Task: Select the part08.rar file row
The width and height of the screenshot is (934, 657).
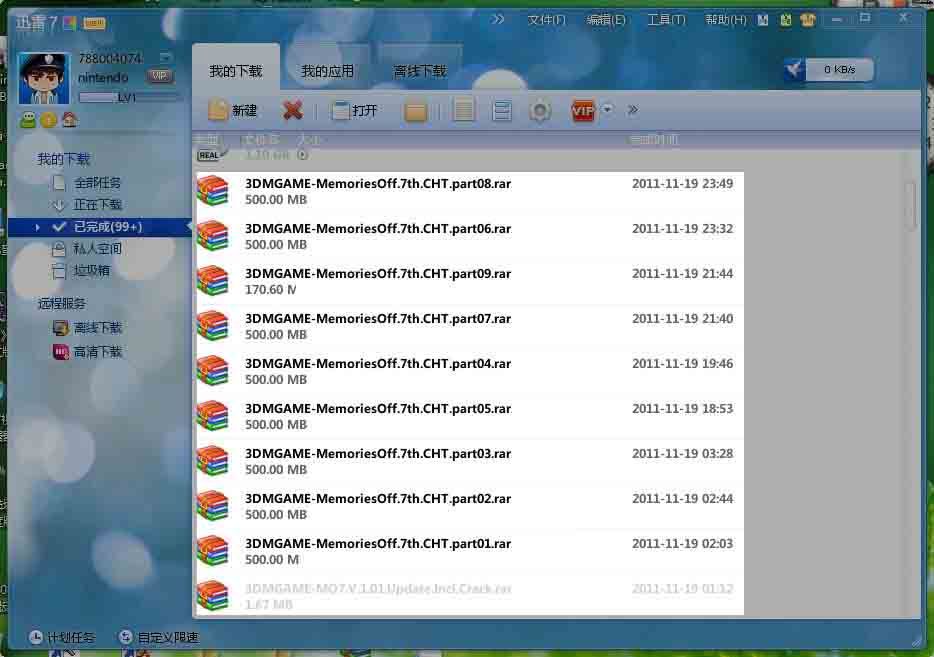Action: (x=468, y=192)
